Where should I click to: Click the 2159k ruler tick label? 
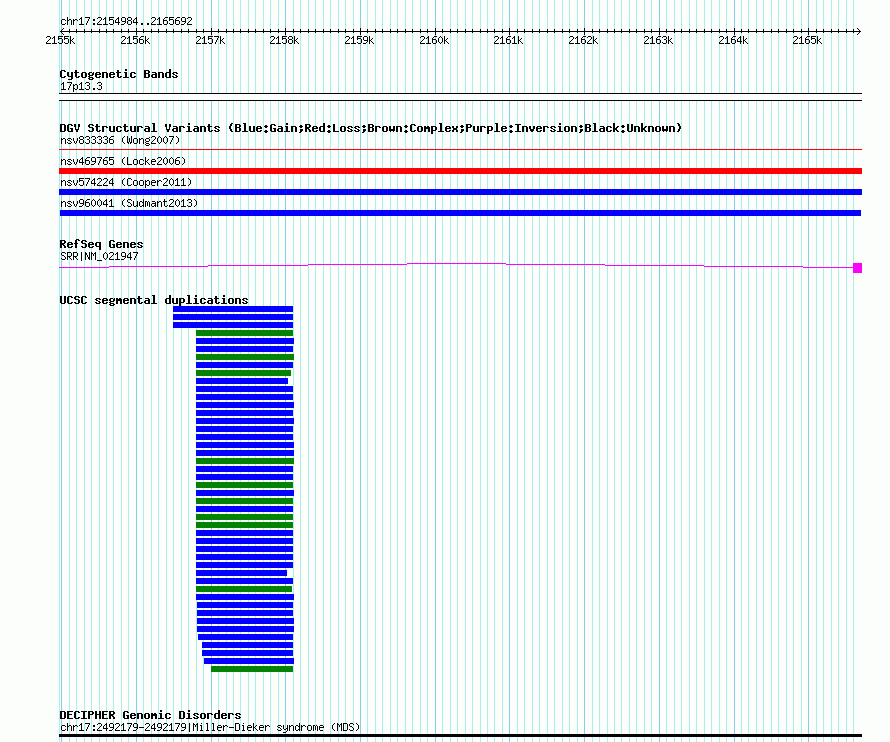(x=359, y=40)
